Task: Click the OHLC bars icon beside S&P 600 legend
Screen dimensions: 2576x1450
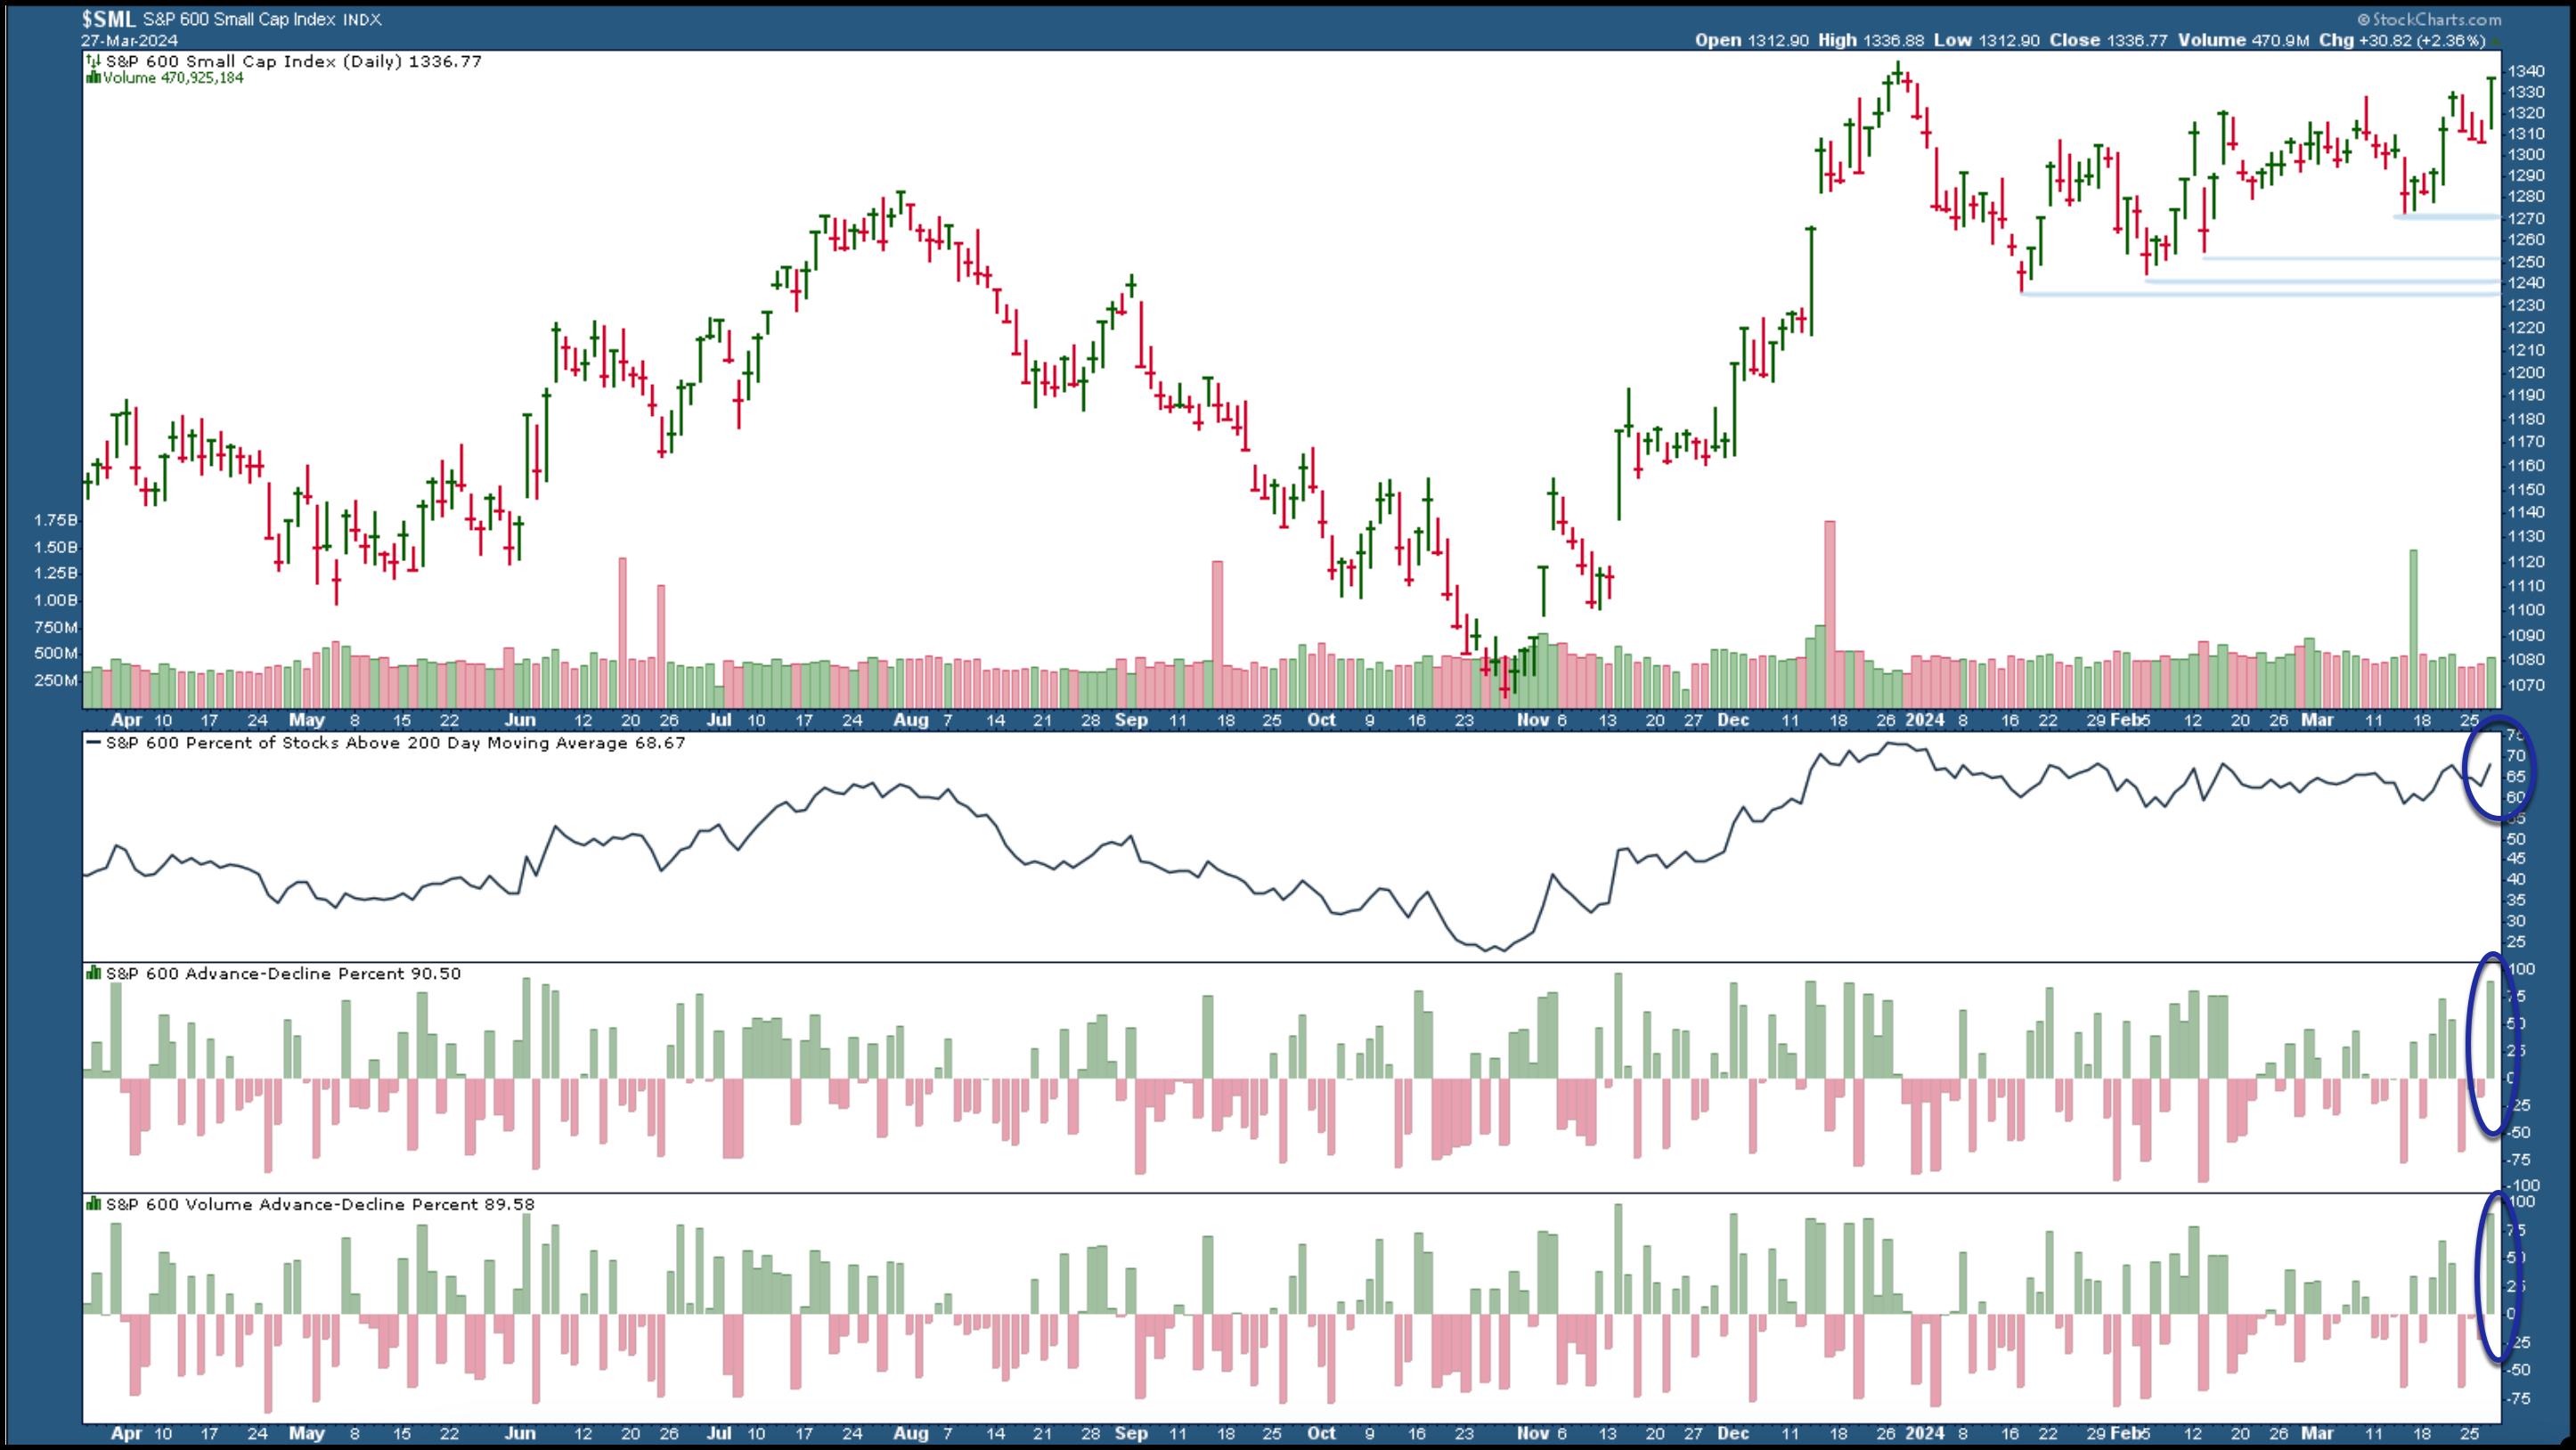Action: click(x=94, y=62)
